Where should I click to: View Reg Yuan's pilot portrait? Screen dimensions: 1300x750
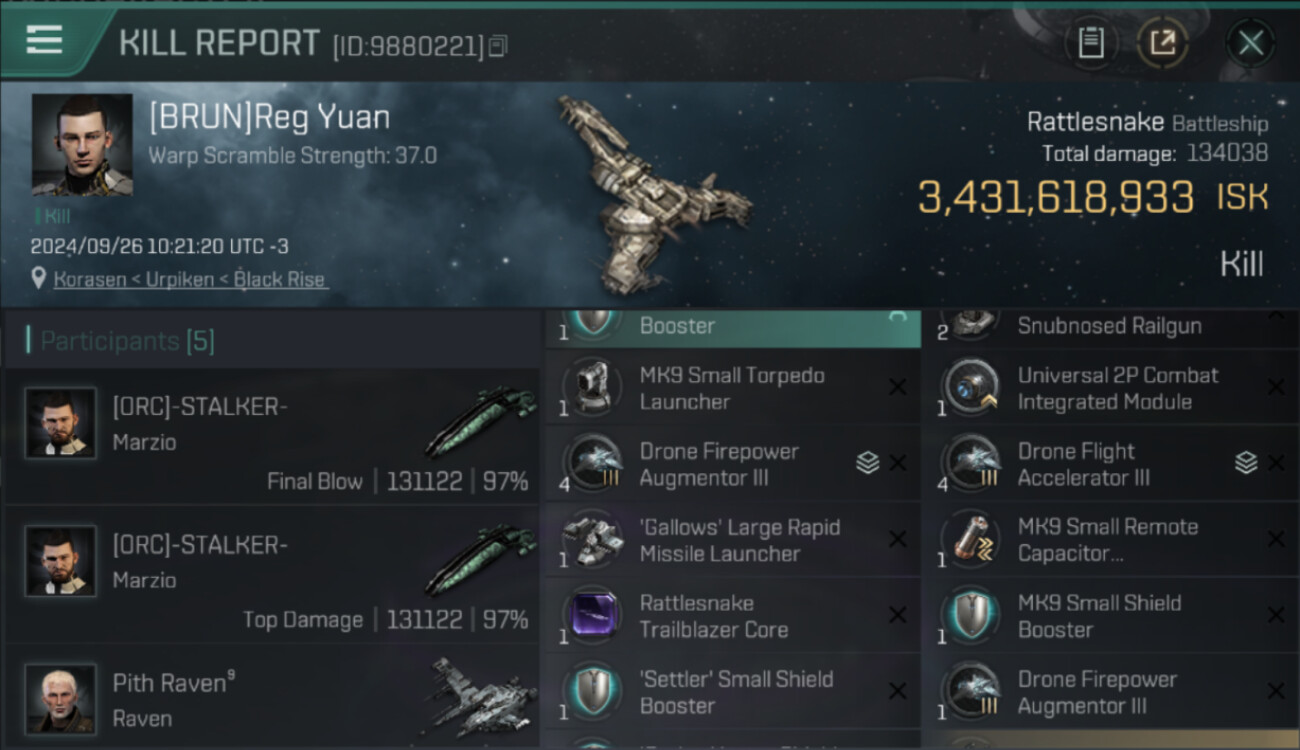click(x=81, y=145)
